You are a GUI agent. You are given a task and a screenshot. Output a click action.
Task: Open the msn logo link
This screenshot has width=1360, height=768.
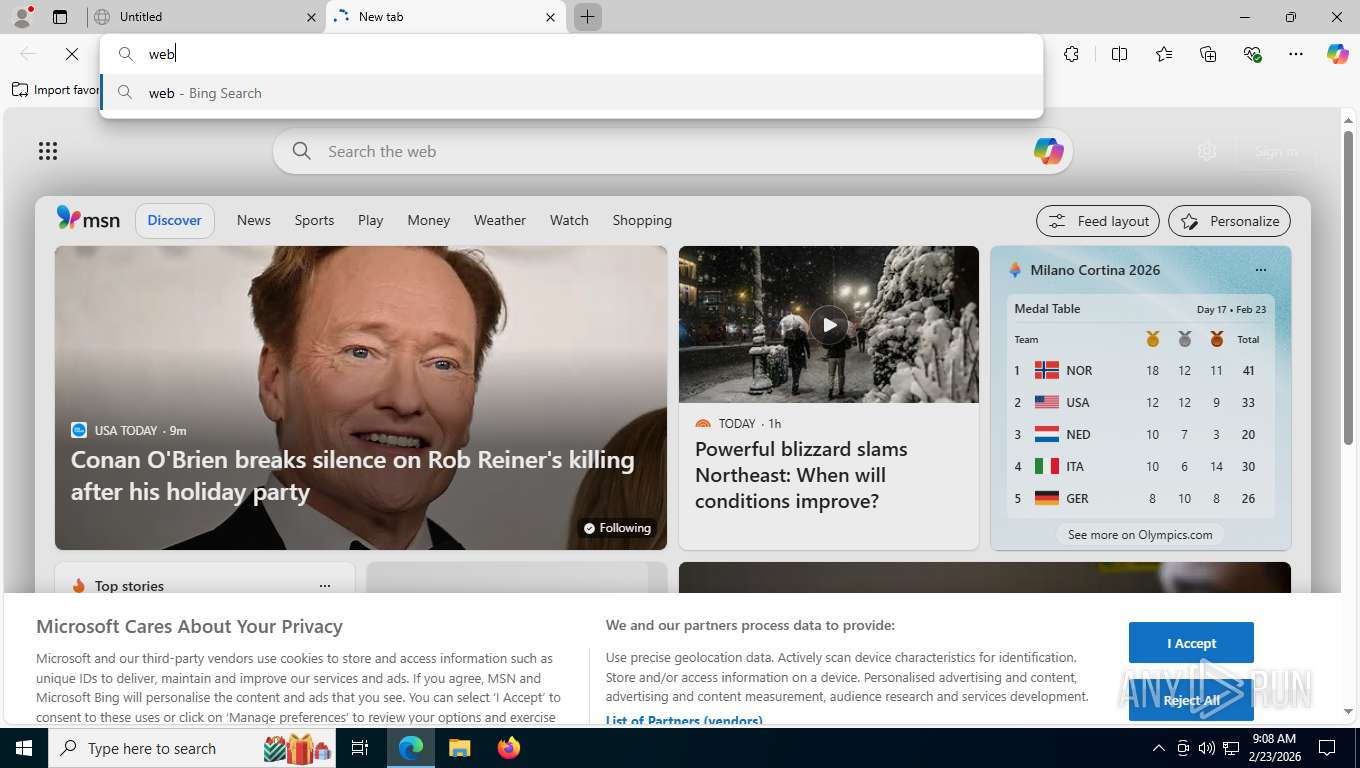point(88,219)
